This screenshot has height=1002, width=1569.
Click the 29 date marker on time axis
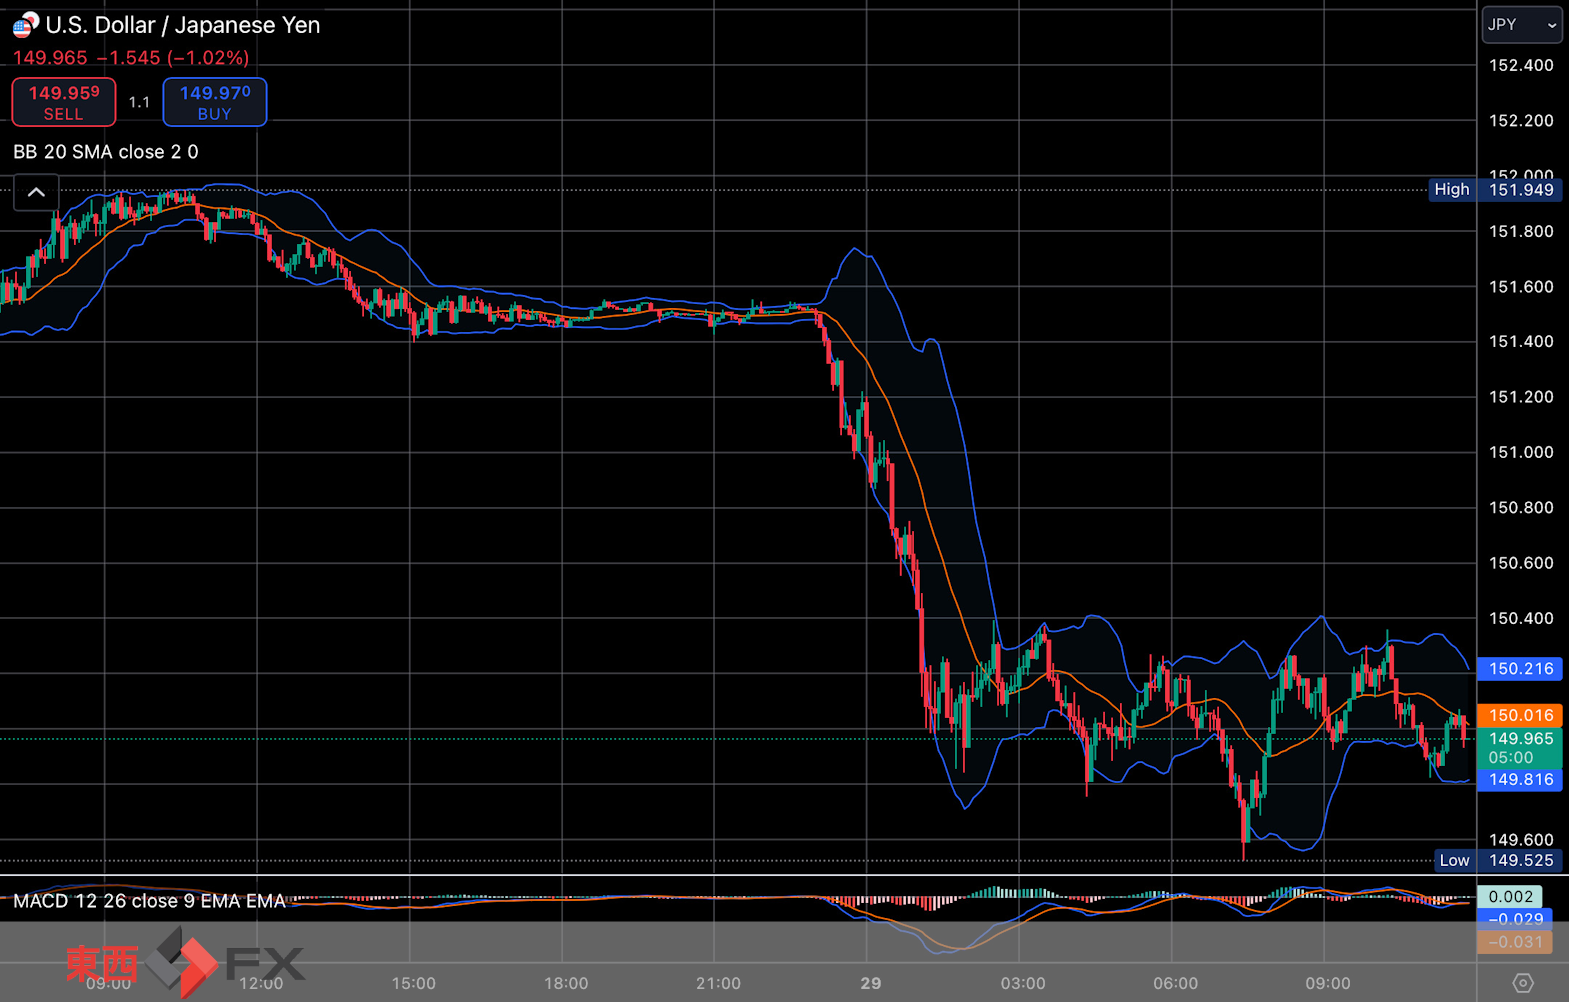tap(871, 983)
